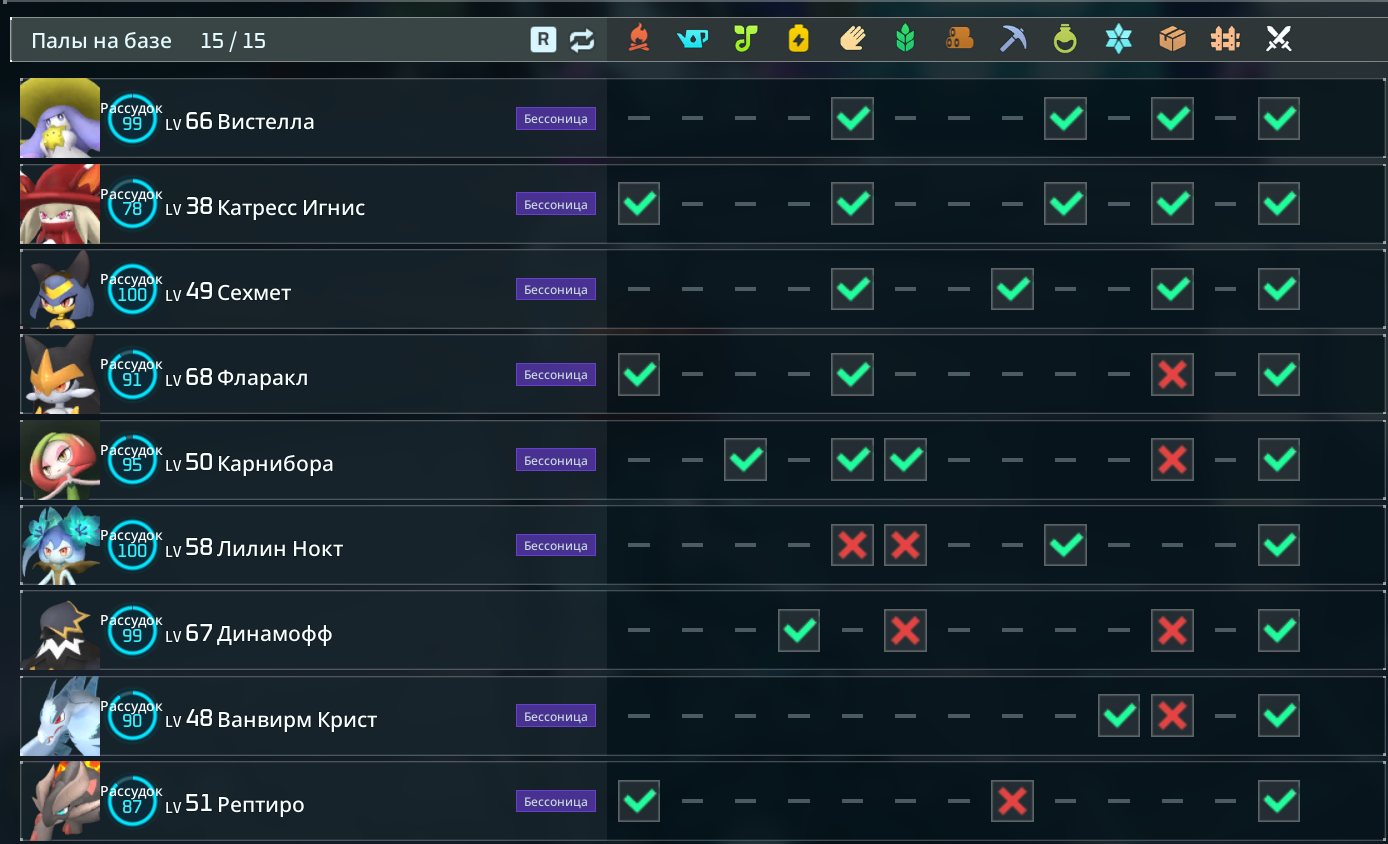Toggle Mining checkbox for Сехмет
This screenshot has height=844, width=1388.
(x=1012, y=289)
